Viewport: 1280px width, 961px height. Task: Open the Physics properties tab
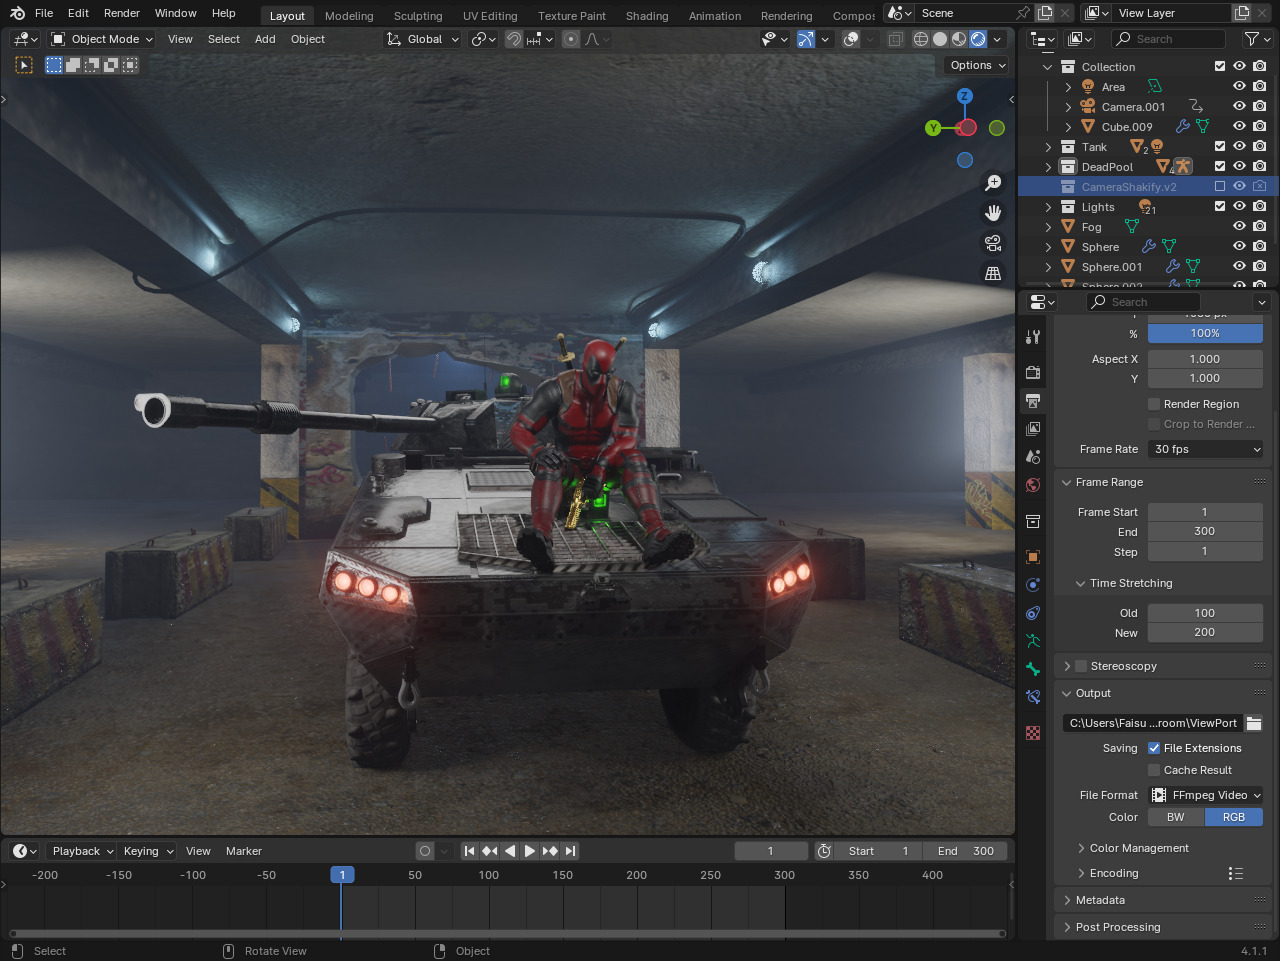pyautogui.click(x=1033, y=585)
